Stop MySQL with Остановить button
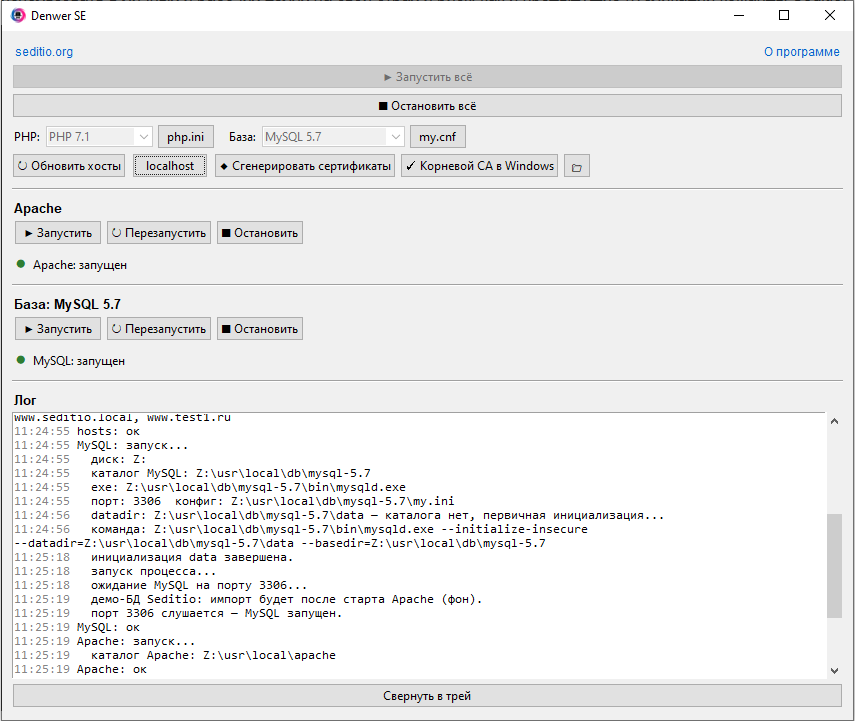855x721 pixels. tap(259, 329)
